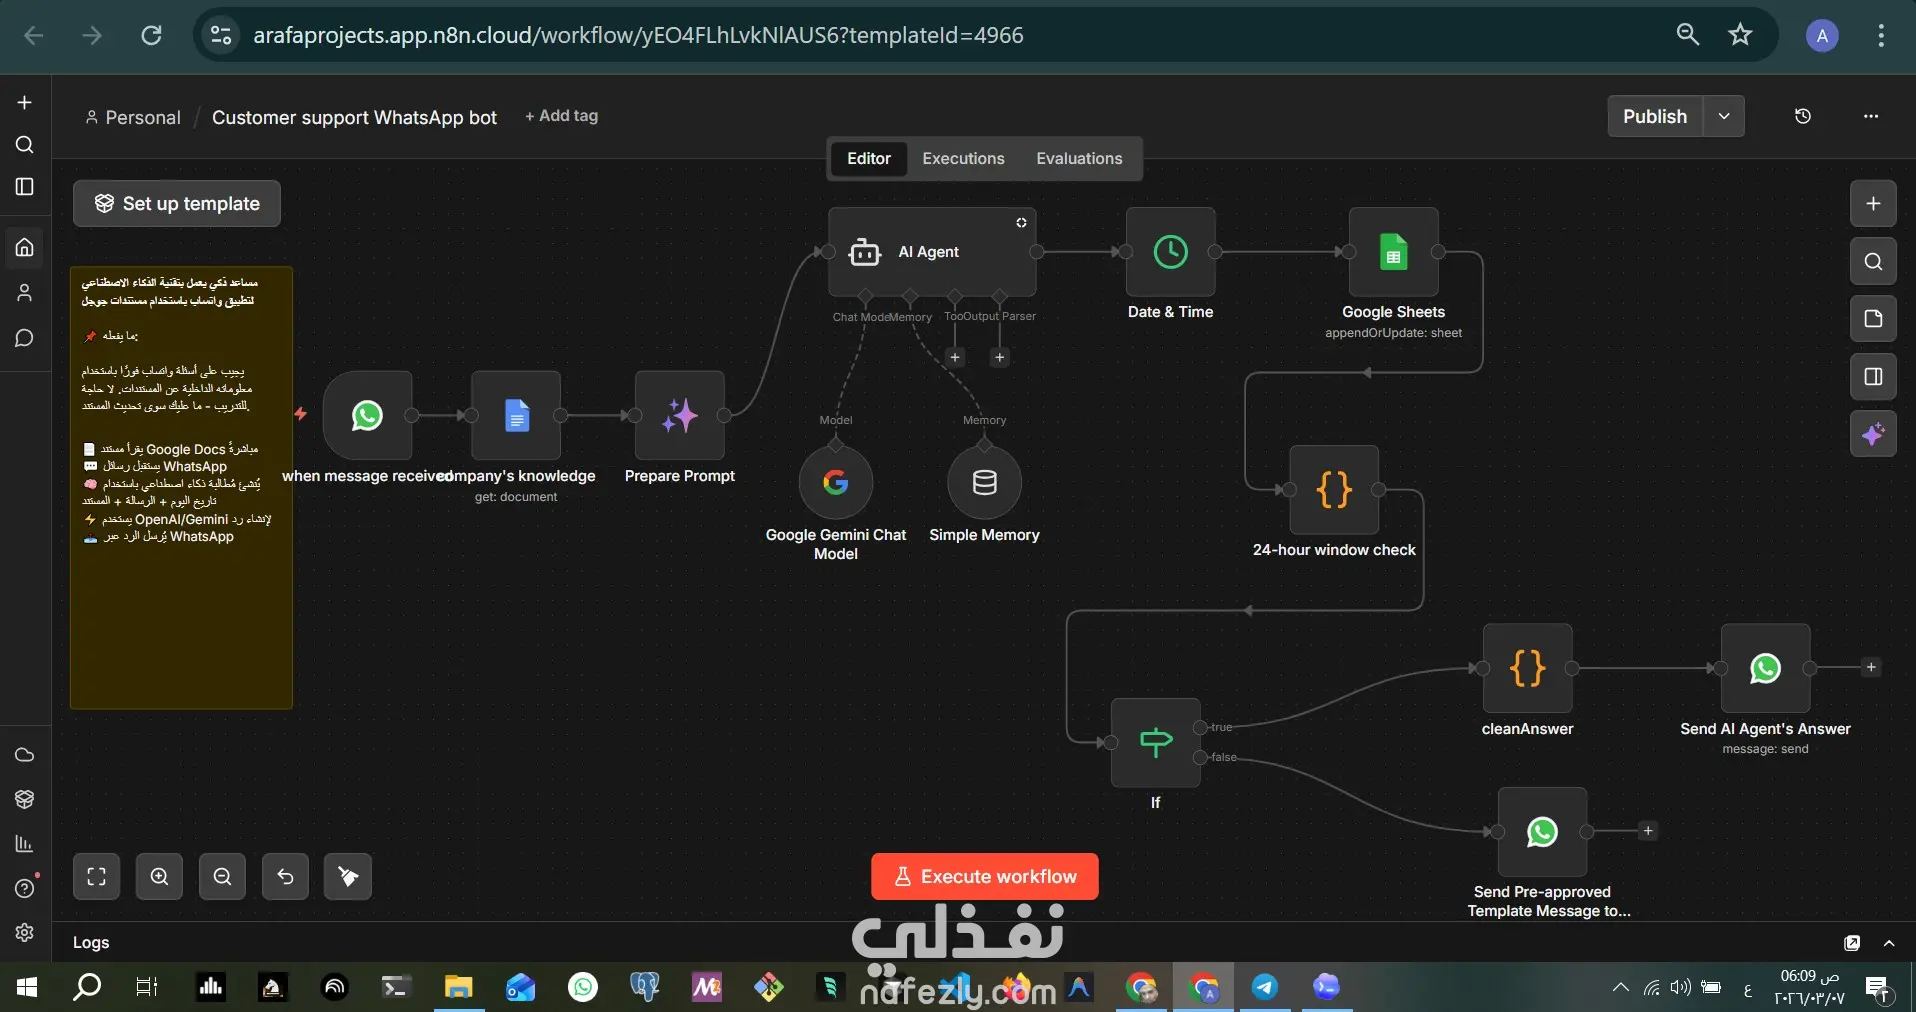This screenshot has height=1012, width=1916.
Task: Go to the Overview home page
Action: pyautogui.click(x=25, y=247)
